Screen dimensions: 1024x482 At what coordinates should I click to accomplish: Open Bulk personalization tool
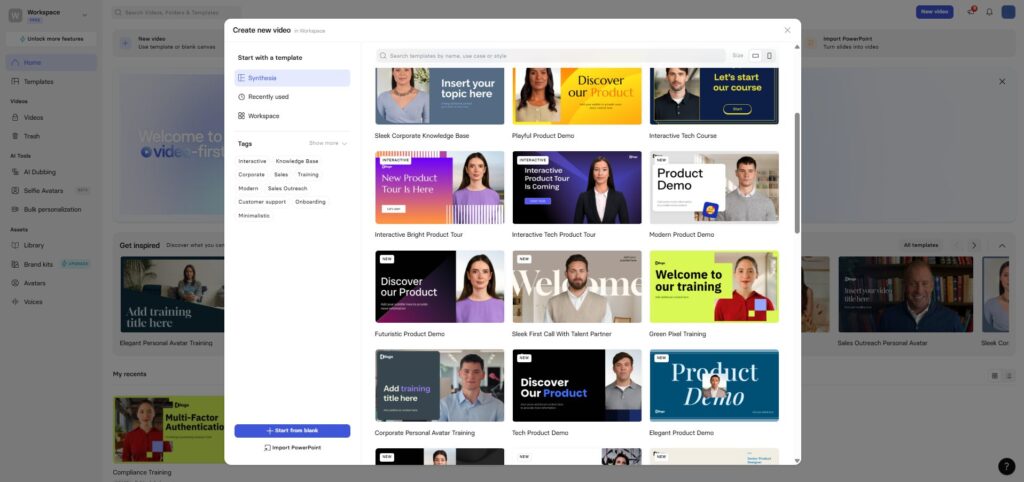(51, 210)
